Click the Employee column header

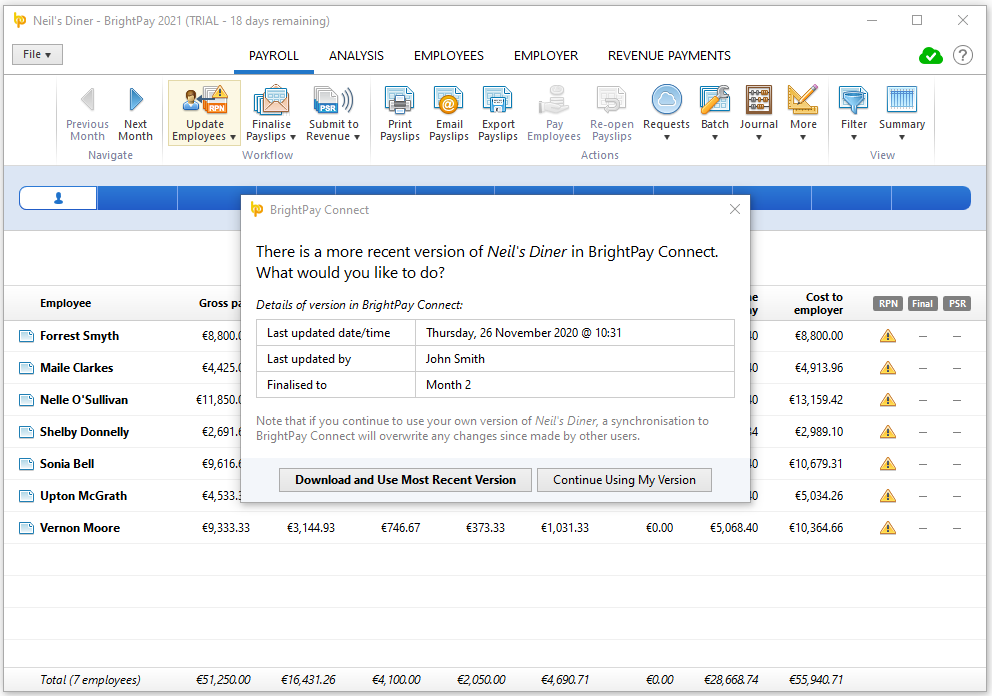pyautogui.click(x=66, y=303)
